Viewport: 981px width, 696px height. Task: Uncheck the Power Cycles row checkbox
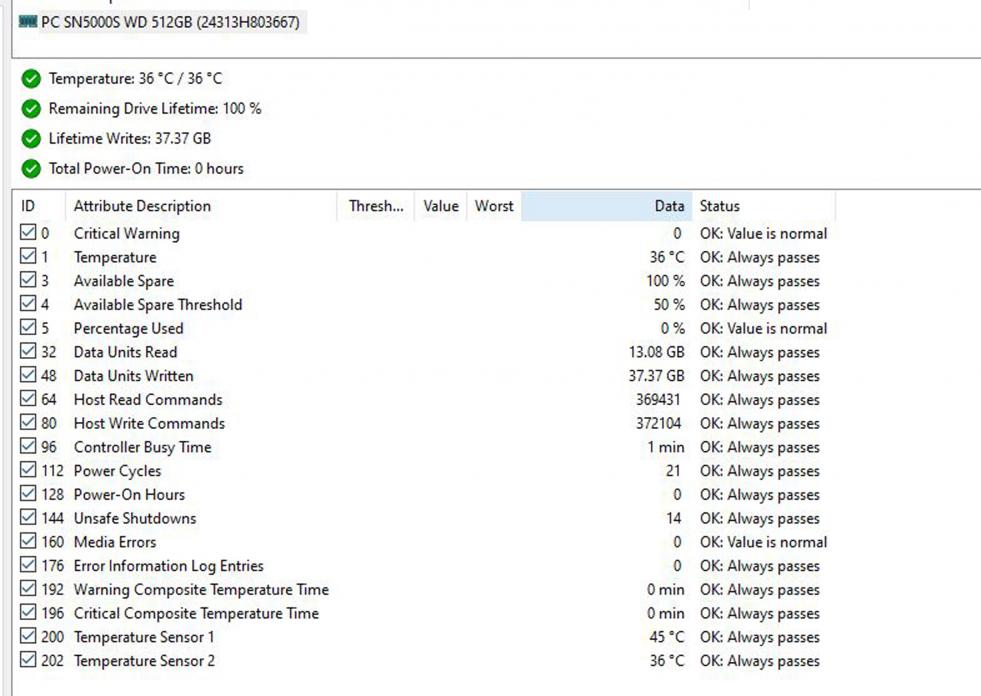pos(28,471)
